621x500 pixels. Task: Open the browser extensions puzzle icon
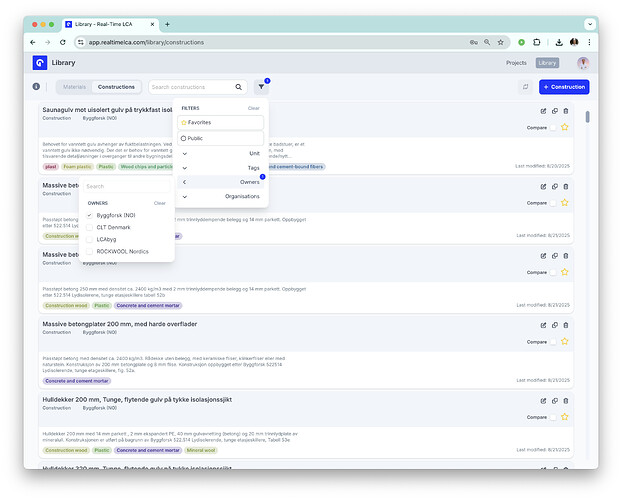click(537, 42)
